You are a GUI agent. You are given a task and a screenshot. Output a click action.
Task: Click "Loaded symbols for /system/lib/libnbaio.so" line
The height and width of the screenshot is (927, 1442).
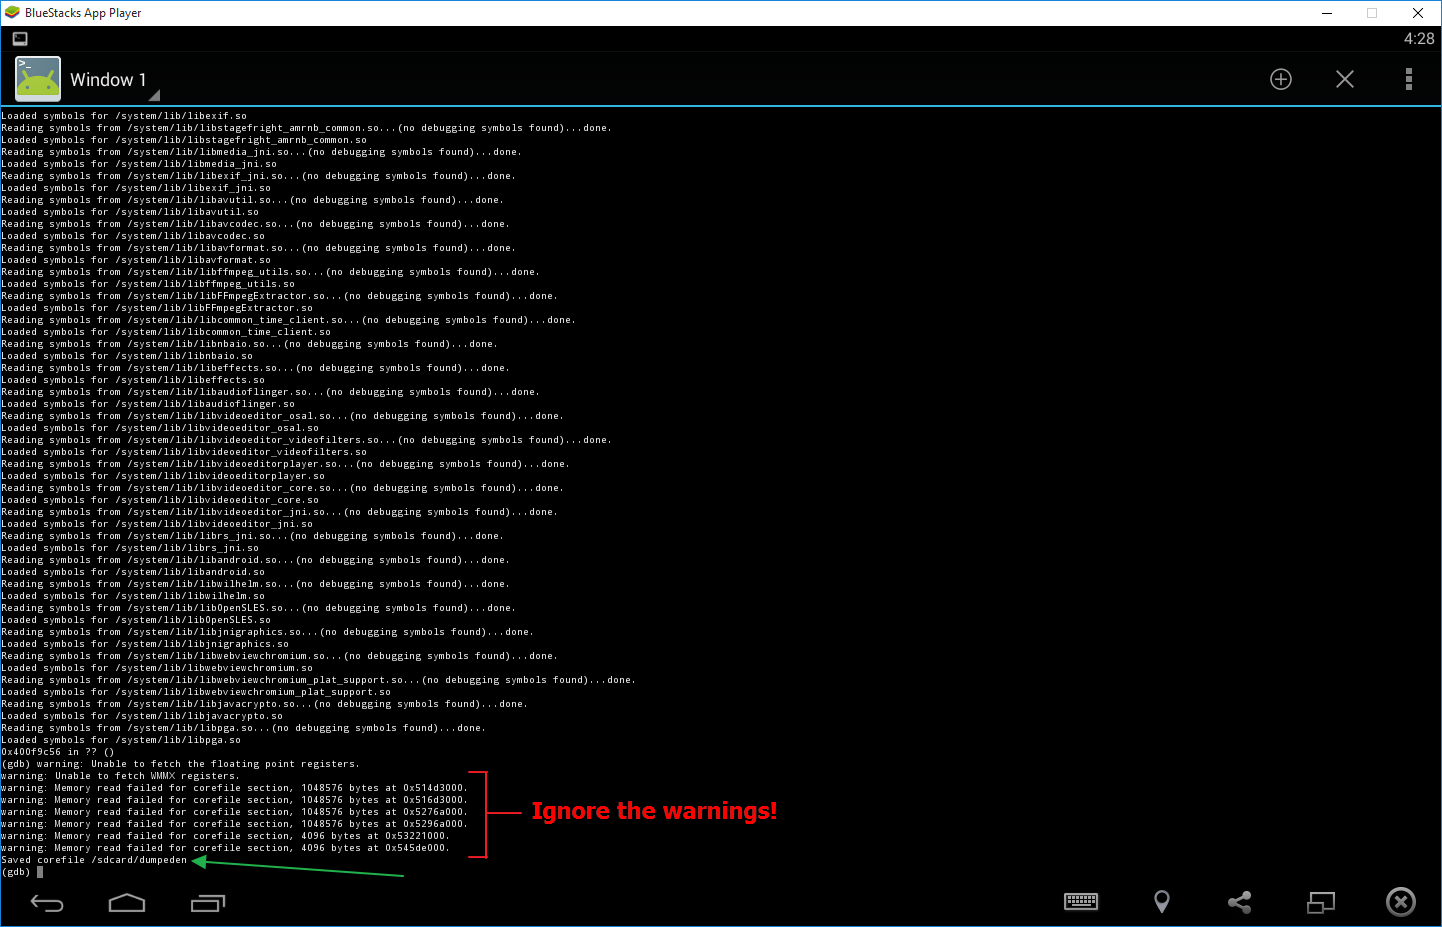127,356
